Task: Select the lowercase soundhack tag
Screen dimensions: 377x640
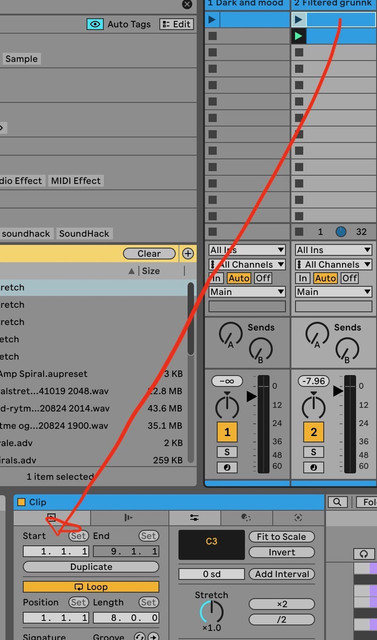Action: (x=26, y=234)
